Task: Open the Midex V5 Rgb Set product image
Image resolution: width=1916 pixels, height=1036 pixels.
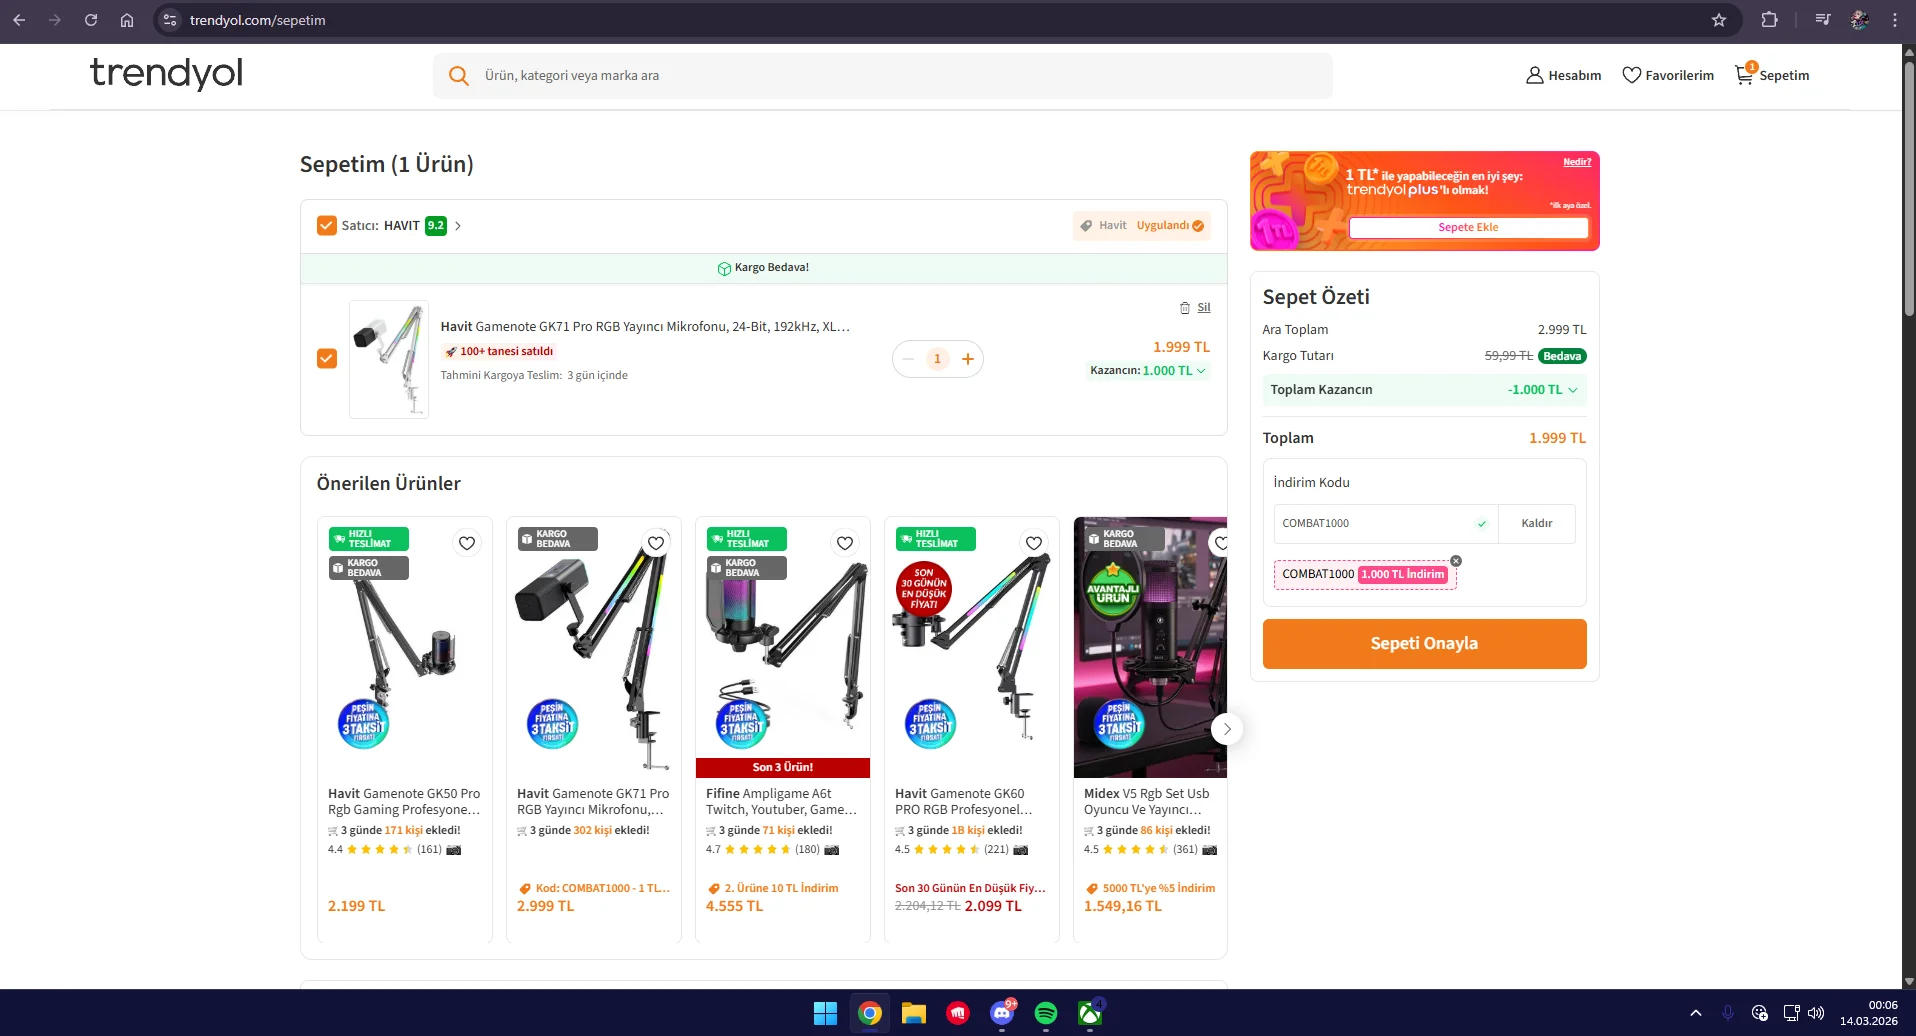Action: [1150, 647]
